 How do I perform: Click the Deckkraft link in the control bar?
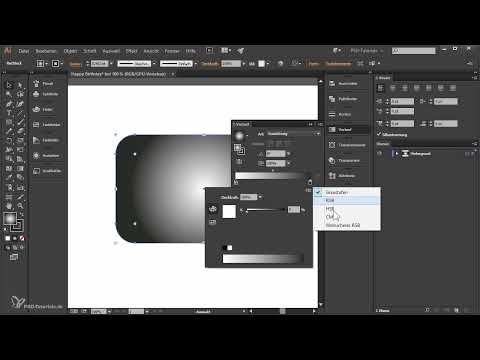click(x=210, y=64)
